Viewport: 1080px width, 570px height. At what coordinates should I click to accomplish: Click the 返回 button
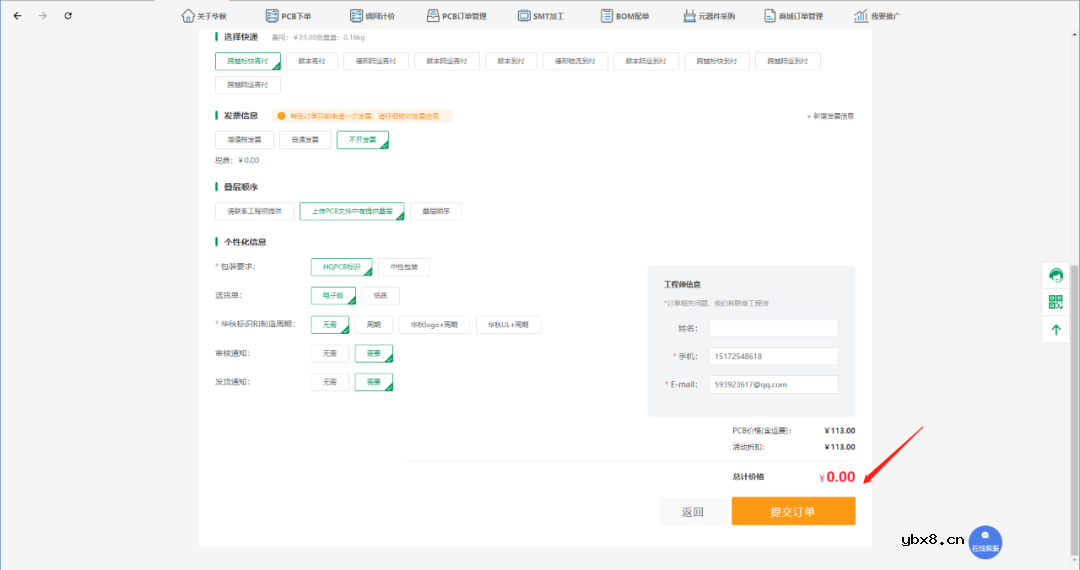692,512
